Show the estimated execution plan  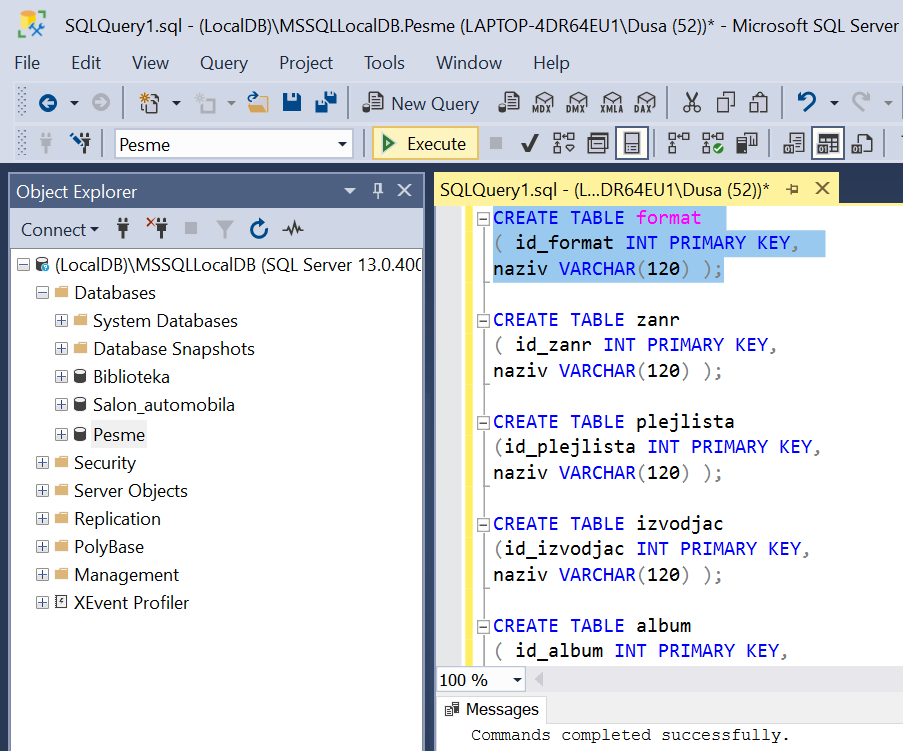564,143
